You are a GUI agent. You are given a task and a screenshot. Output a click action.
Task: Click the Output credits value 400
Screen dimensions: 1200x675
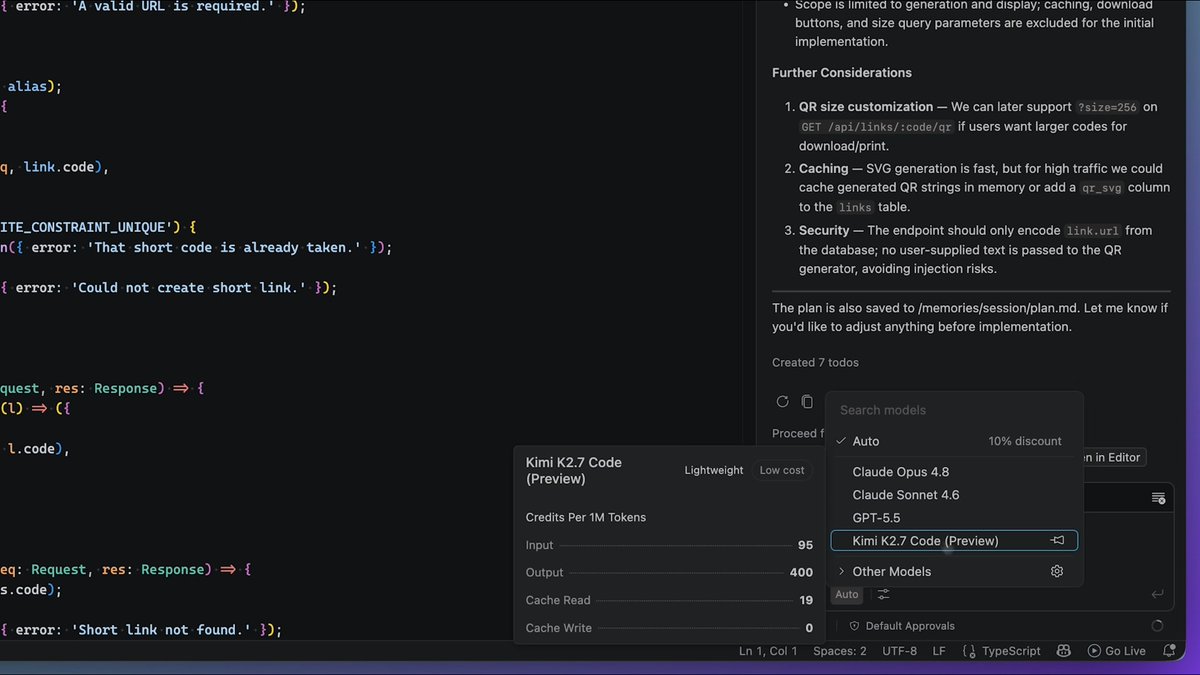click(x=801, y=573)
